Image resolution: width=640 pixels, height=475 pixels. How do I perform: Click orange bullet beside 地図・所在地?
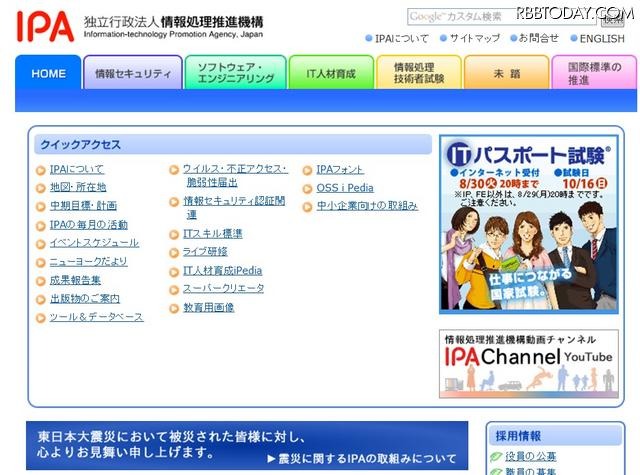40,188
